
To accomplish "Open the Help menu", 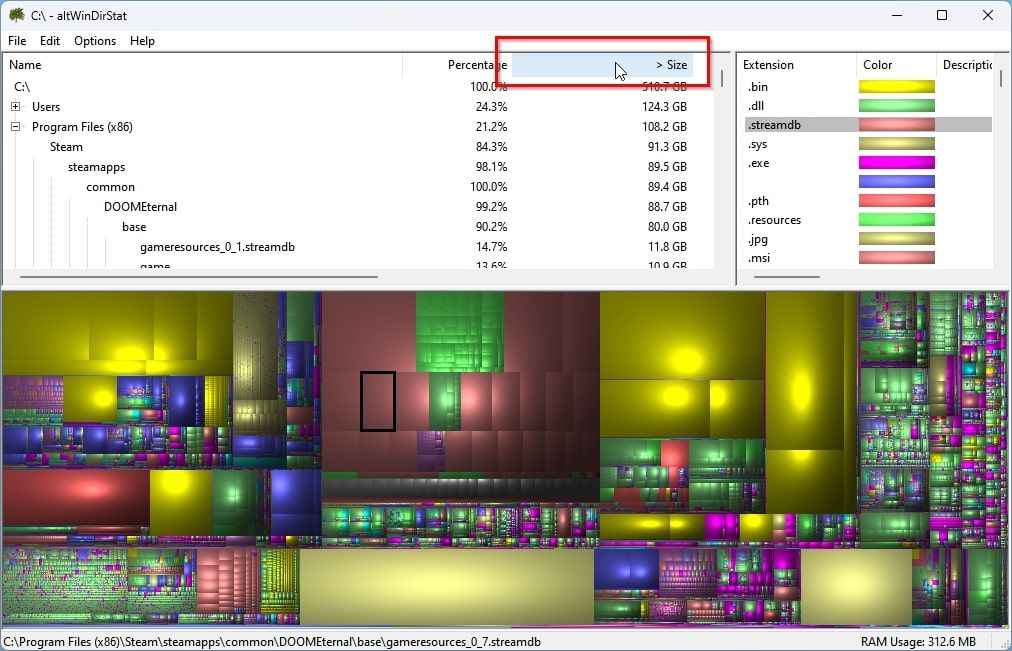I will [142, 41].
